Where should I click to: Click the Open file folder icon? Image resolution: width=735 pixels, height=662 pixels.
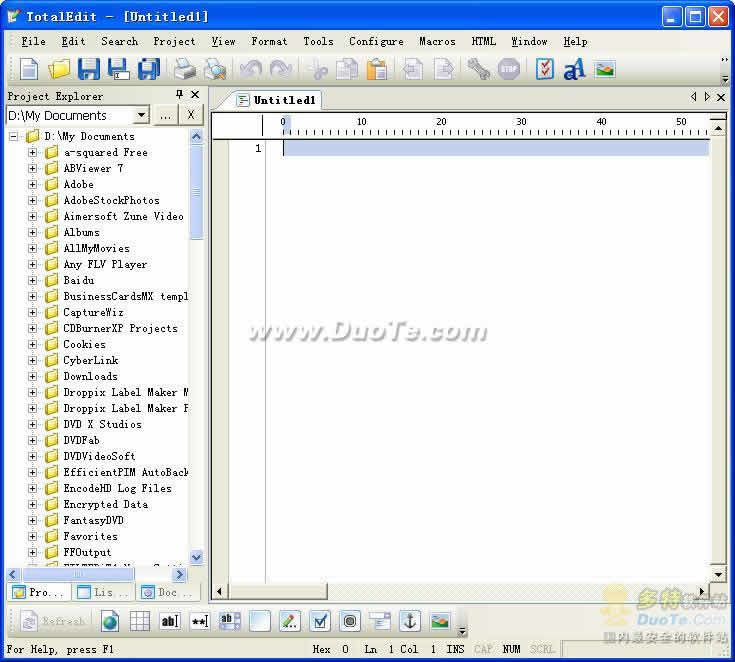coord(59,69)
